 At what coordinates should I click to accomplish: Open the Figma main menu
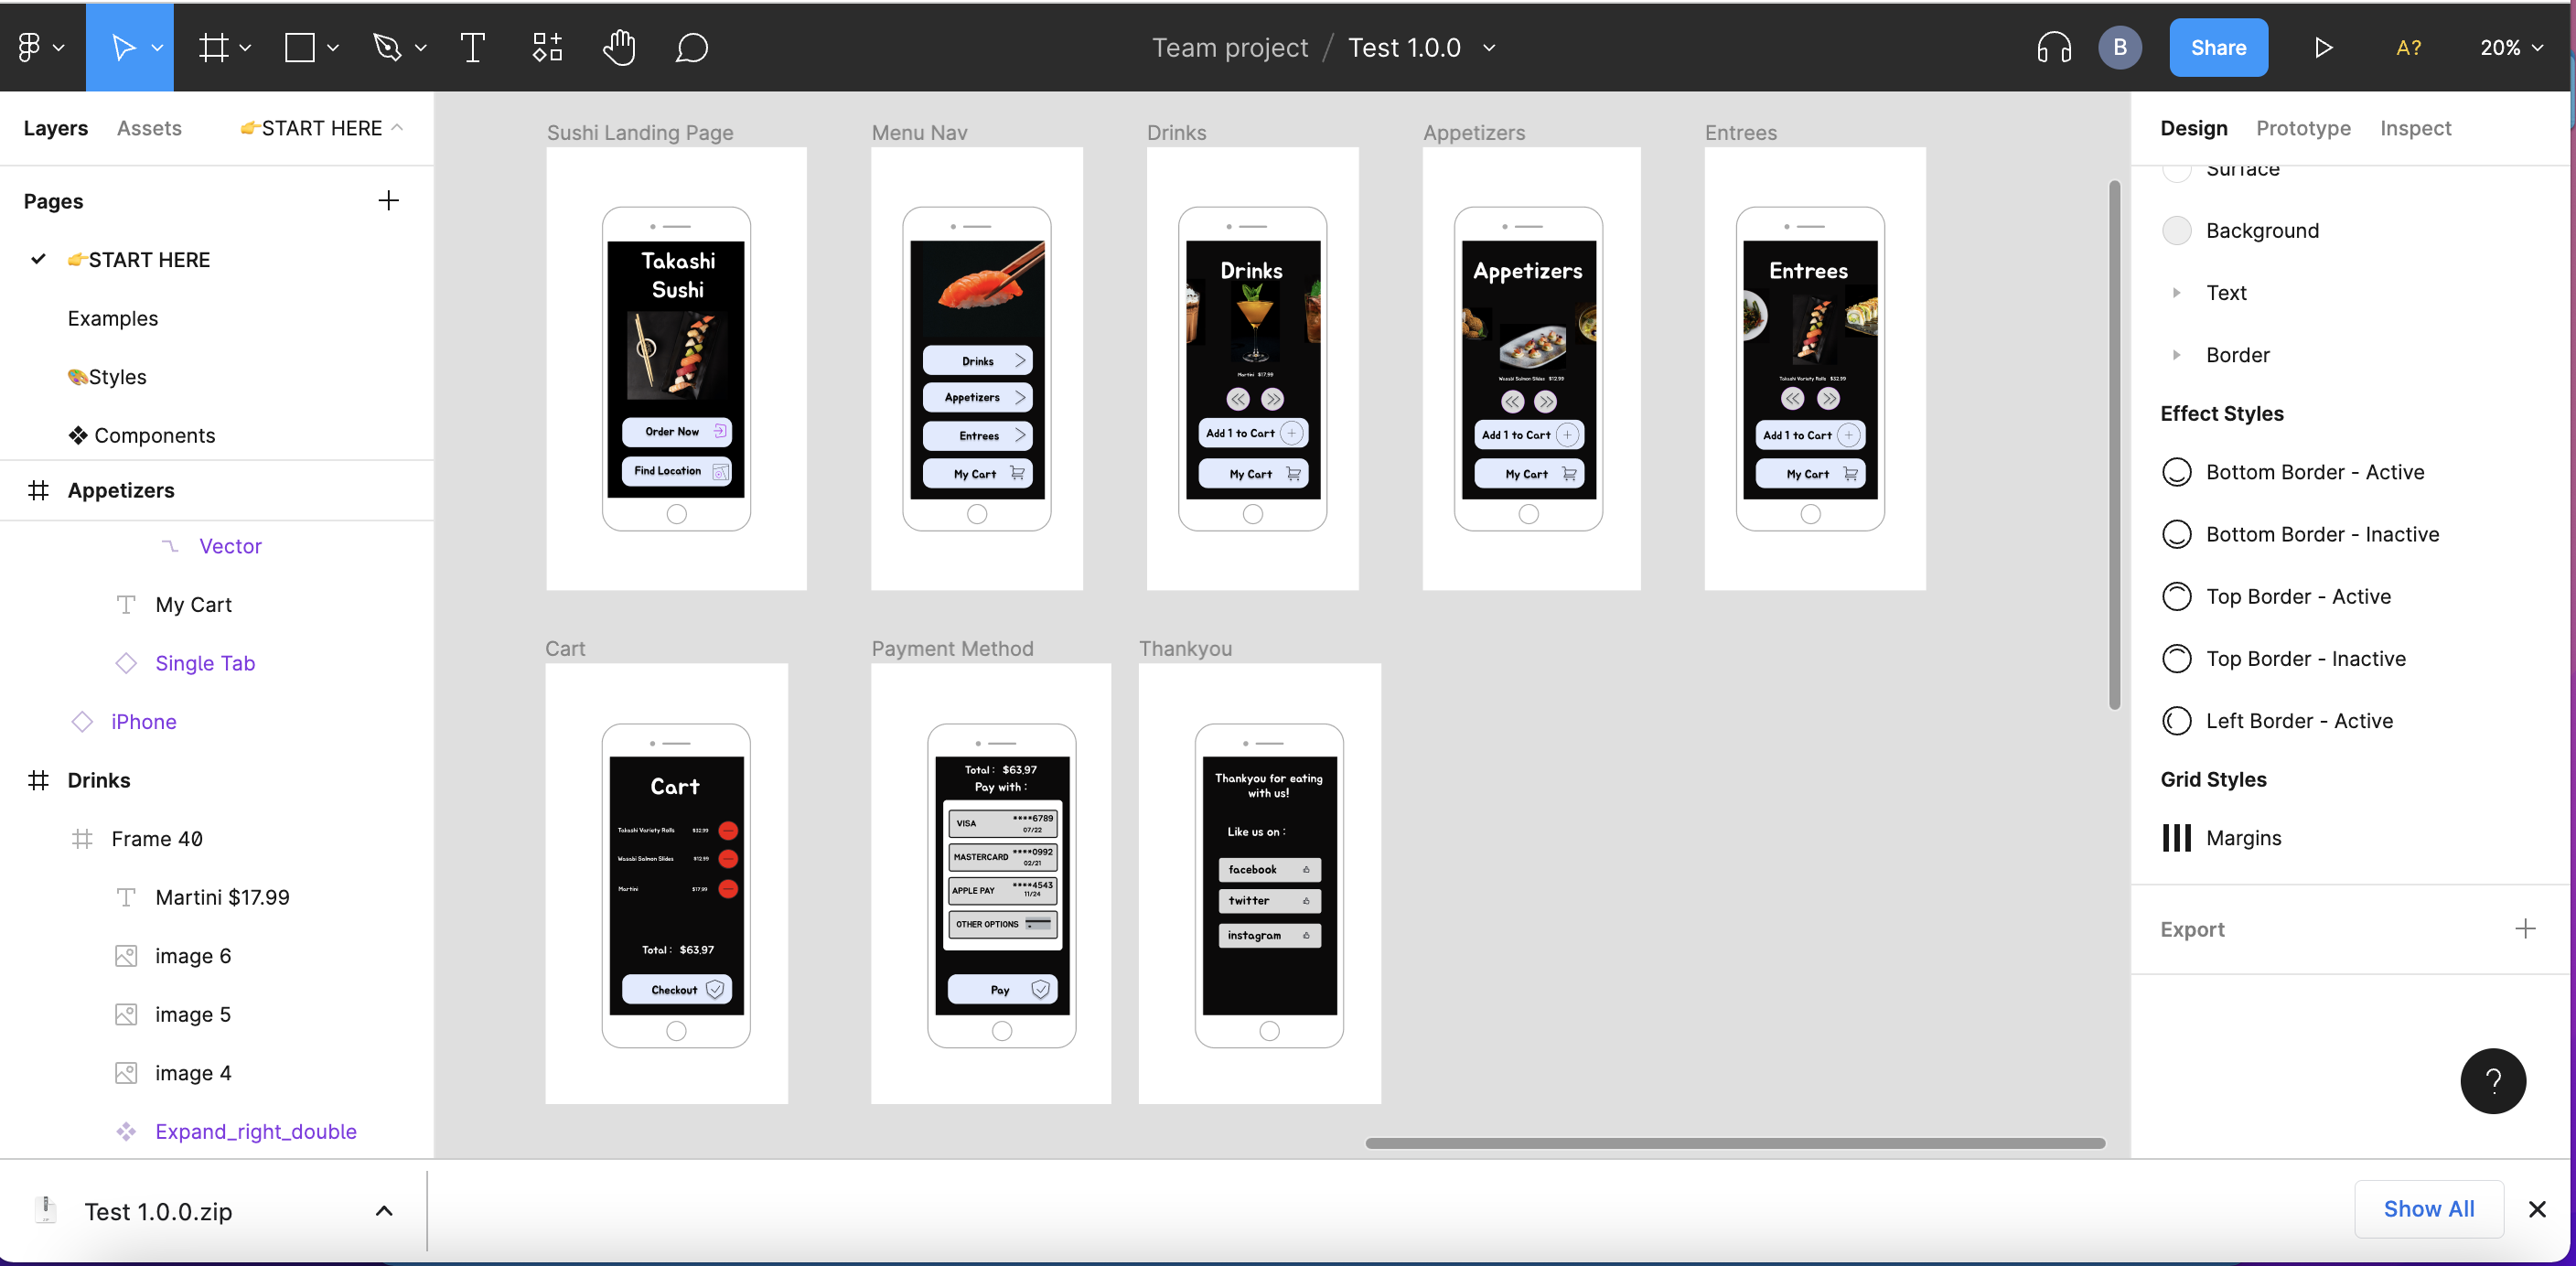coord(30,47)
